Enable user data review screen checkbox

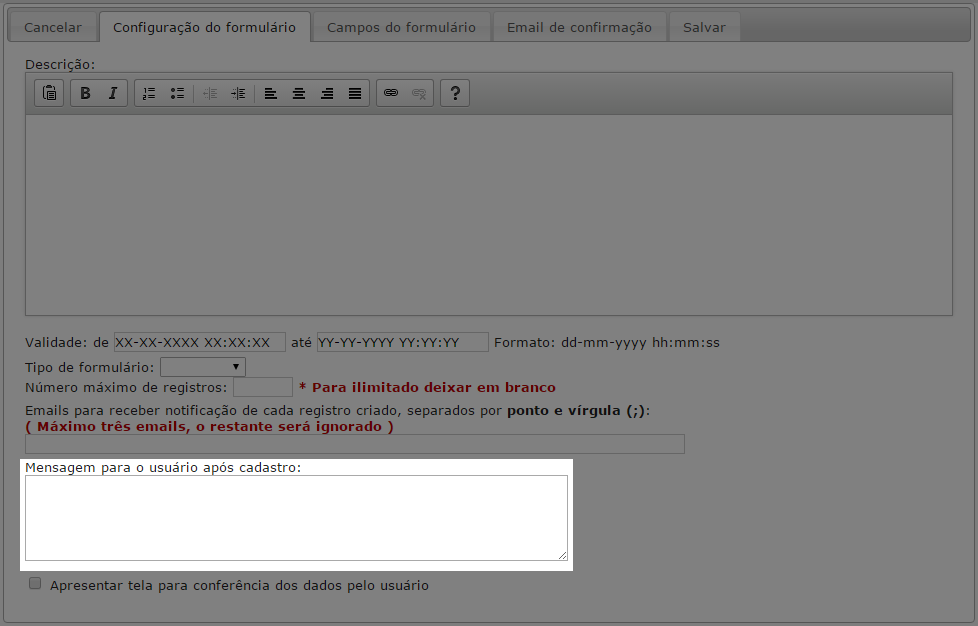click(35, 584)
